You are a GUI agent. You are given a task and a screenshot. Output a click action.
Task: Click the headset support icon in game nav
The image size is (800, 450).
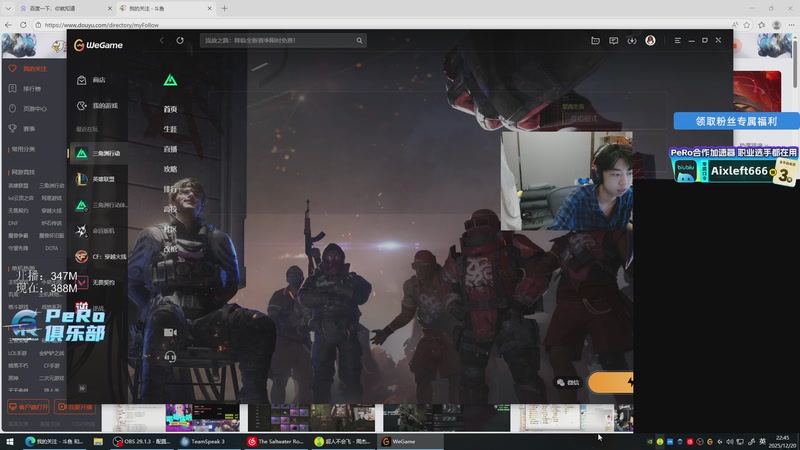170,357
